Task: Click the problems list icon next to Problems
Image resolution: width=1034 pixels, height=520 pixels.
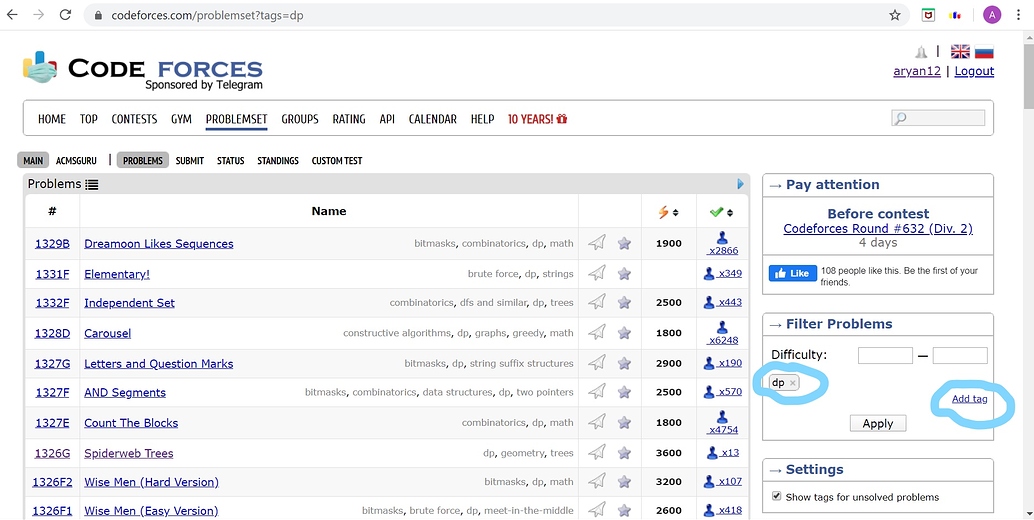Action: tap(92, 185)
